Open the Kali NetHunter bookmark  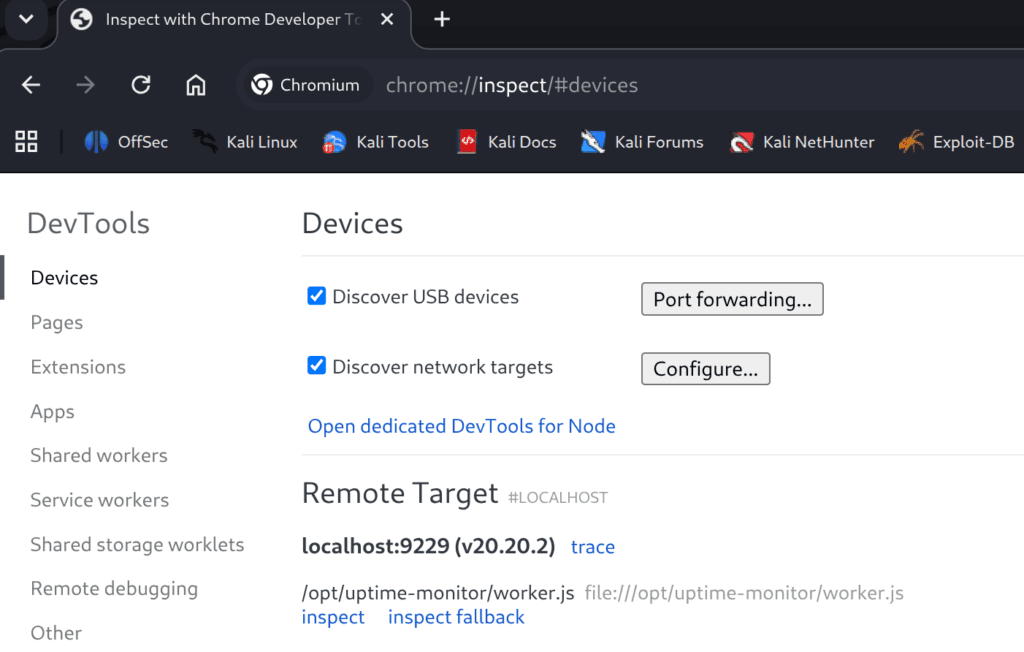tap(801, 142)
